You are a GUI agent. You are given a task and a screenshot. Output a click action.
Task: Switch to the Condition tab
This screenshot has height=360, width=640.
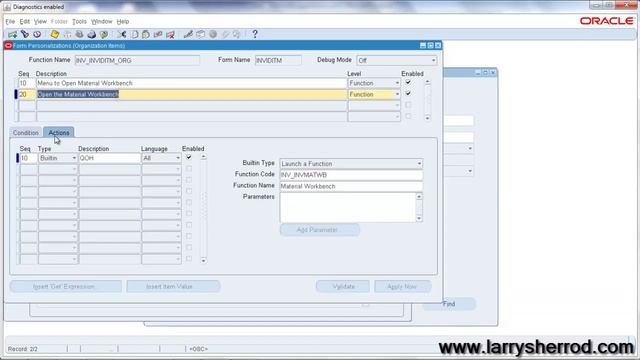(x=26, y=133)
